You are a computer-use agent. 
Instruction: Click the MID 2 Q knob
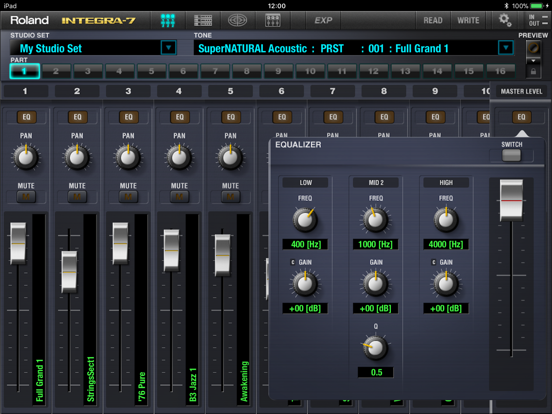376,348
